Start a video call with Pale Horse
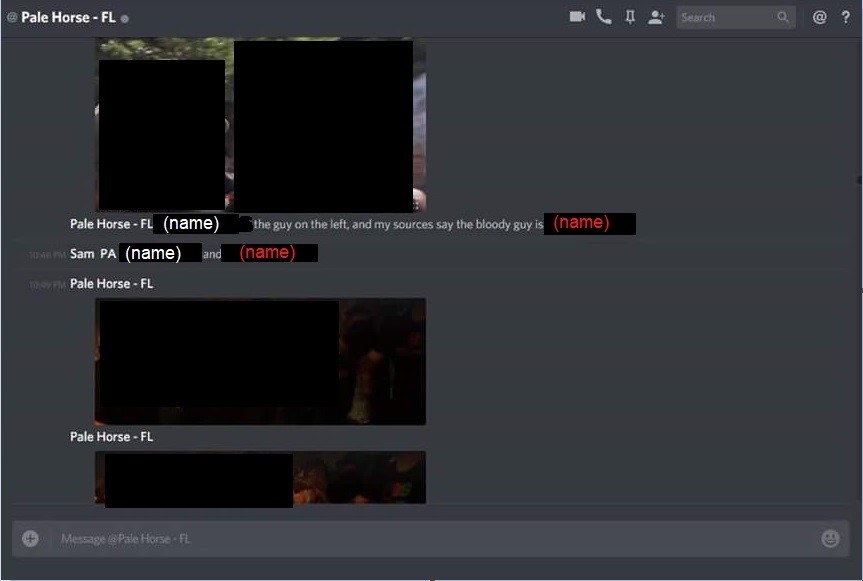Image resolution: width=863 pixels, height=581 pixels. coord(577,17)
